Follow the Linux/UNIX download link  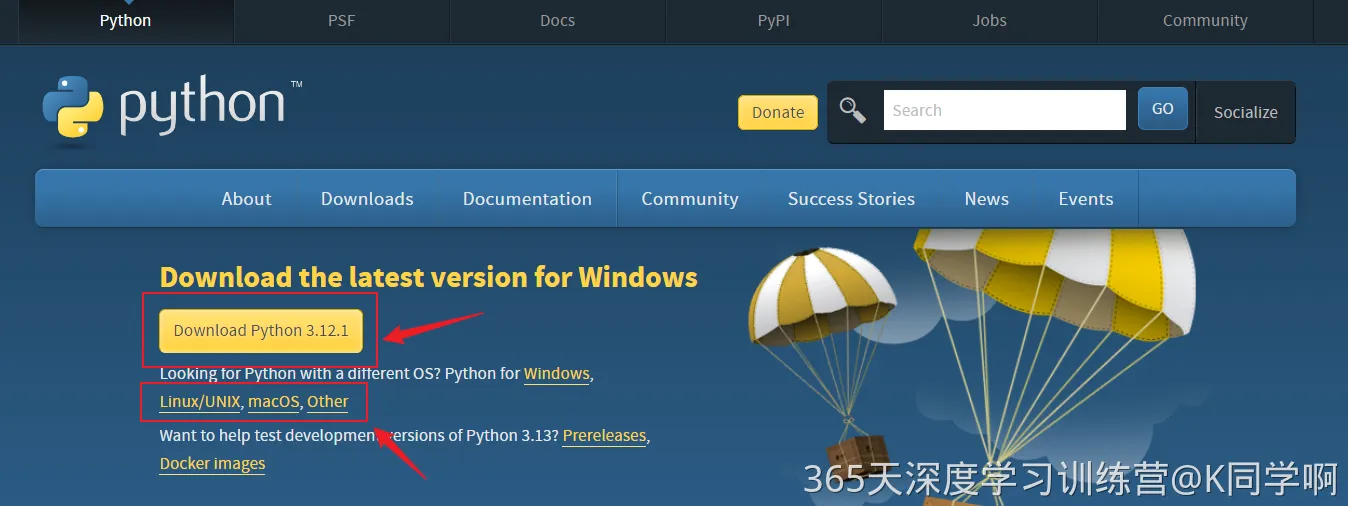click(200, 402)
